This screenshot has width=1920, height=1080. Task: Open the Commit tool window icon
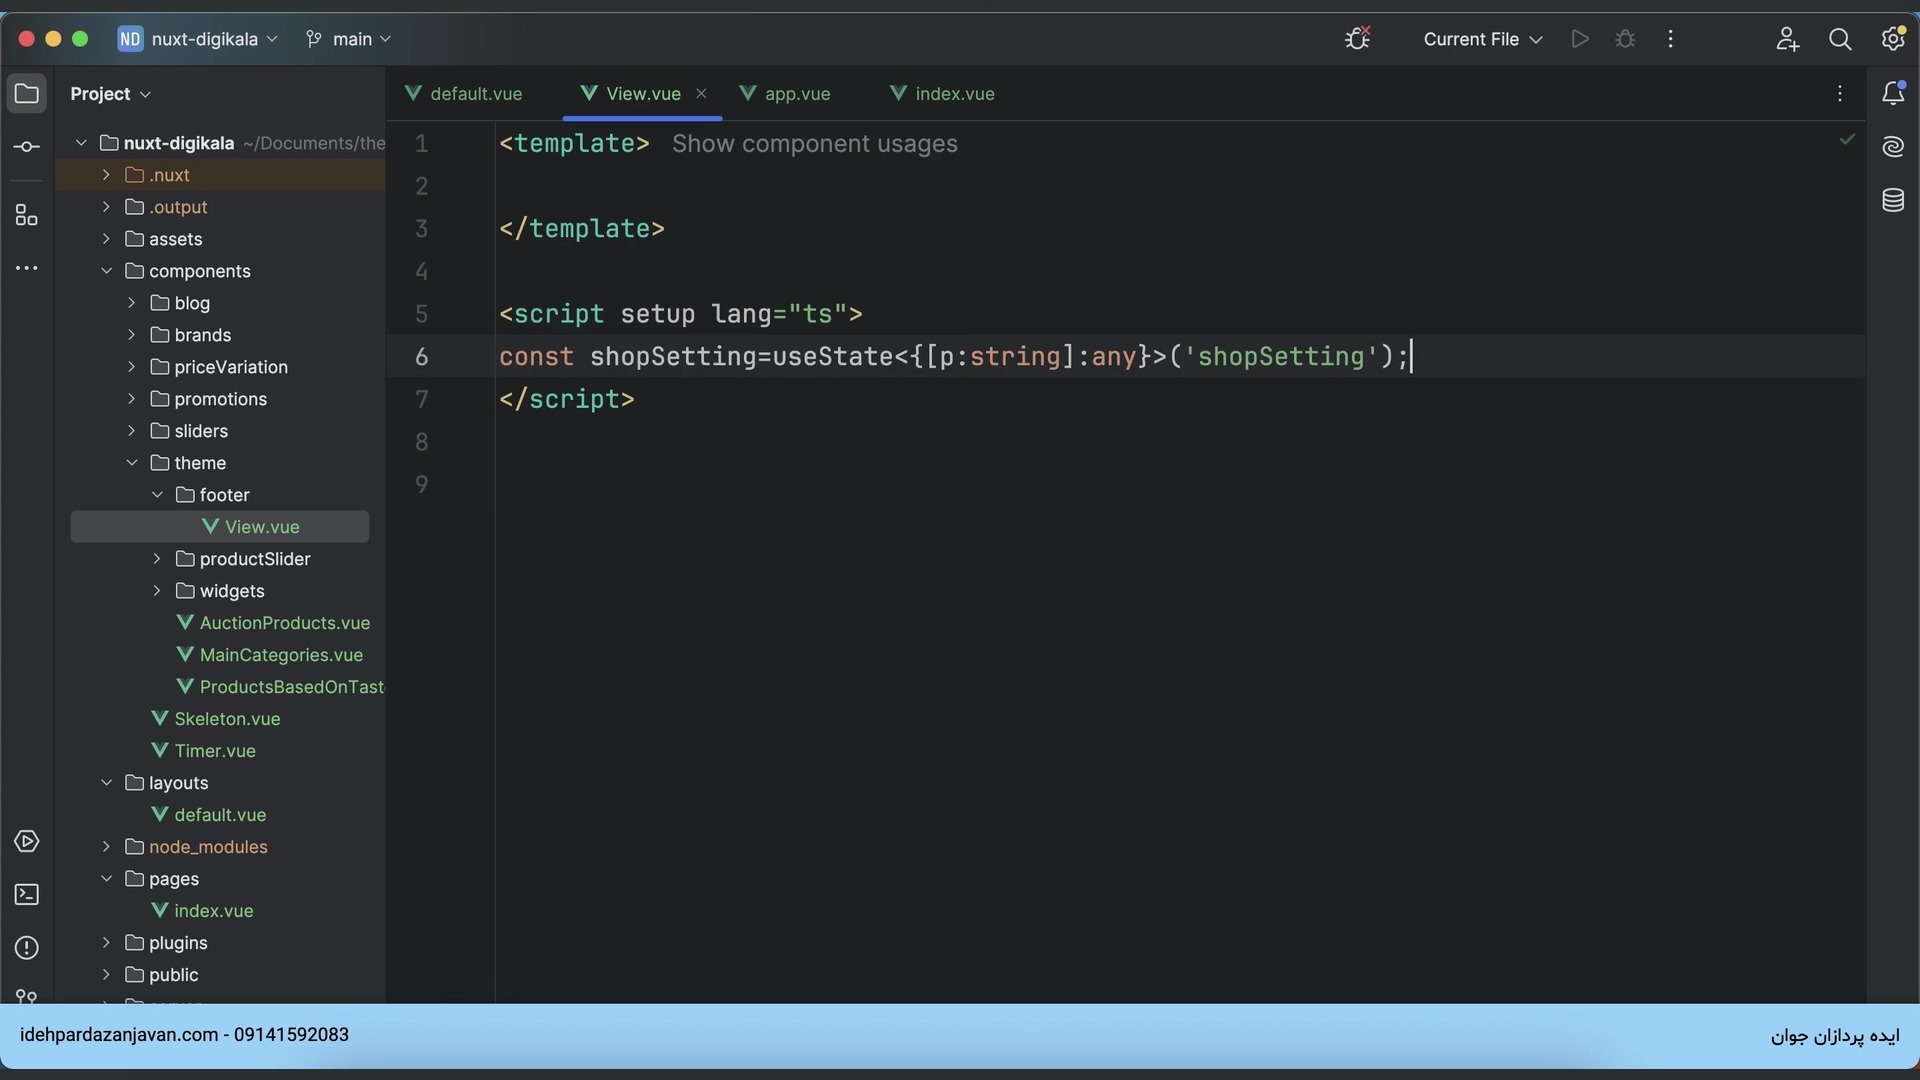pos(27,147)
